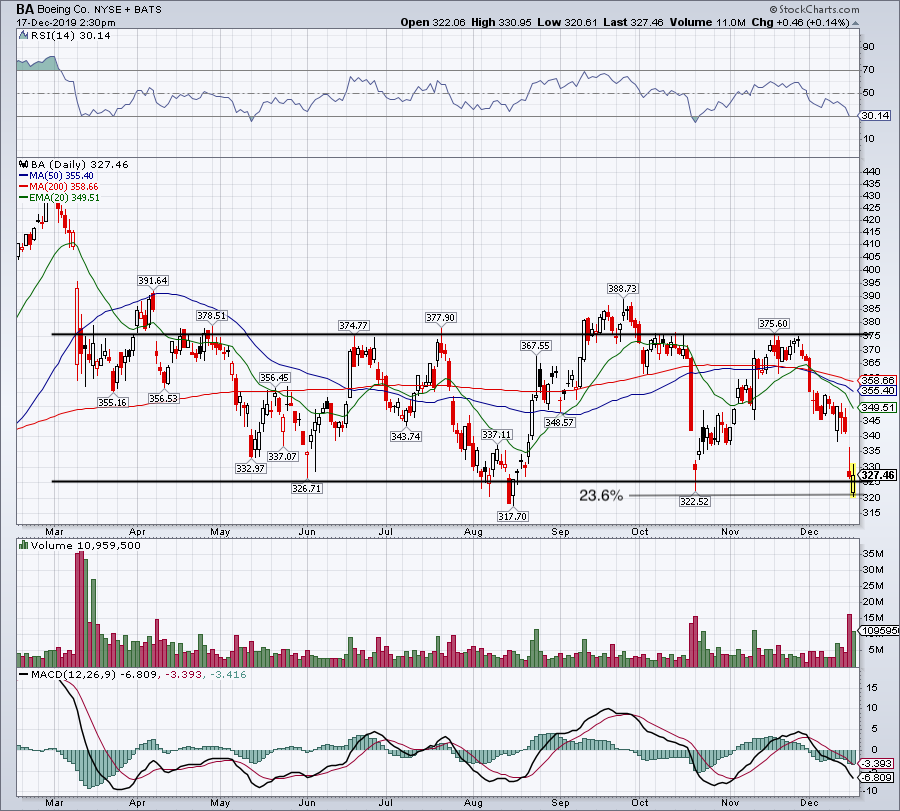
Task: Click the 343.74 low price label
Action: click(406, 436)
